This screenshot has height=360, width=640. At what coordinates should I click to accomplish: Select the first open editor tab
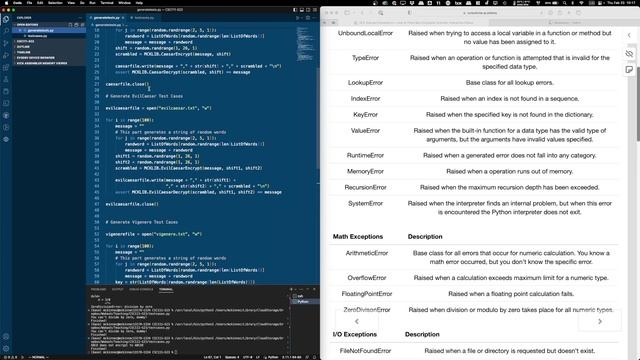(x=107, y=18)
